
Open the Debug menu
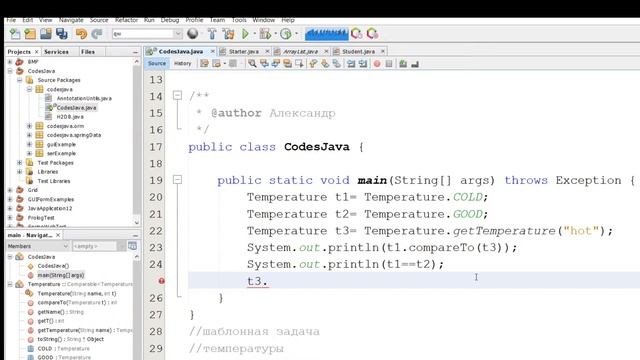170,20
